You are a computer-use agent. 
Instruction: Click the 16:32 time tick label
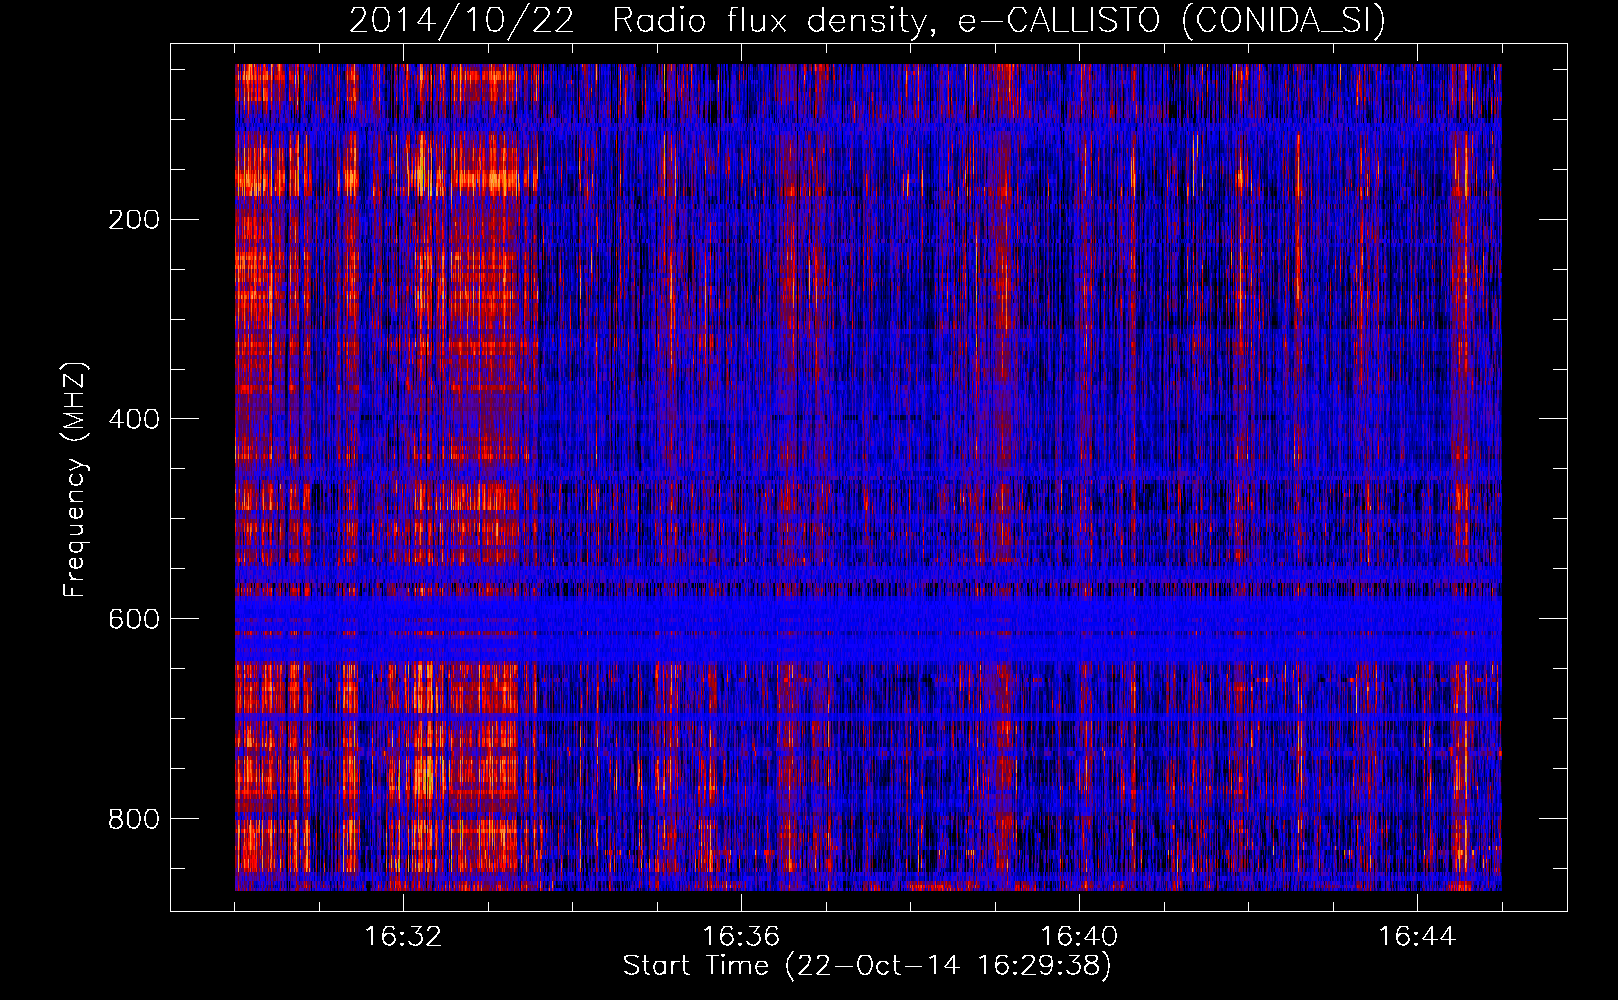click(403, 937)
